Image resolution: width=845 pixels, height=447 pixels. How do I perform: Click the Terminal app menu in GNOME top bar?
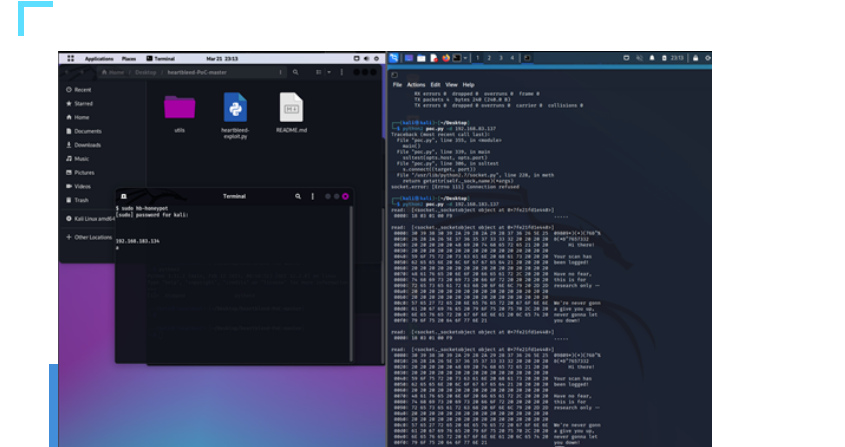161,58
